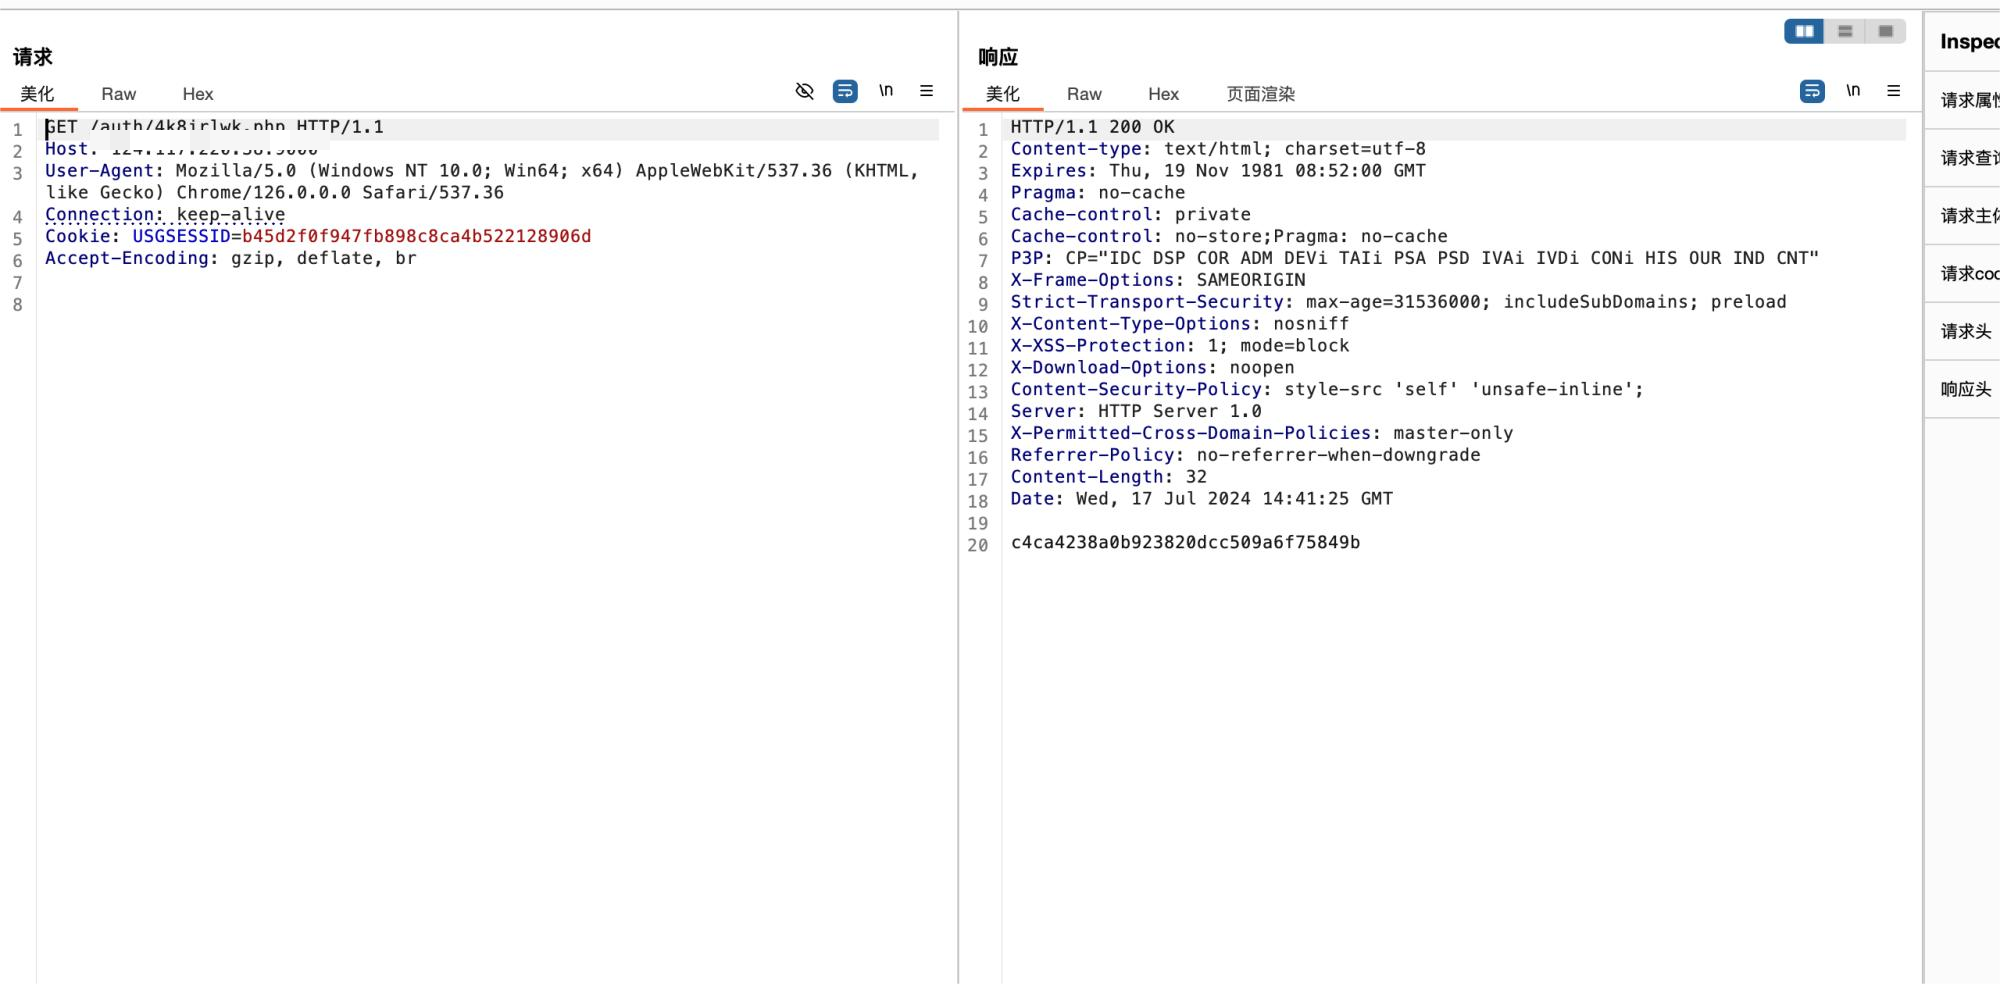This screenshot has height=984, width=2000.
Task: Expand the 响应头 section in Inspector
Action: tap(1966, 389)
